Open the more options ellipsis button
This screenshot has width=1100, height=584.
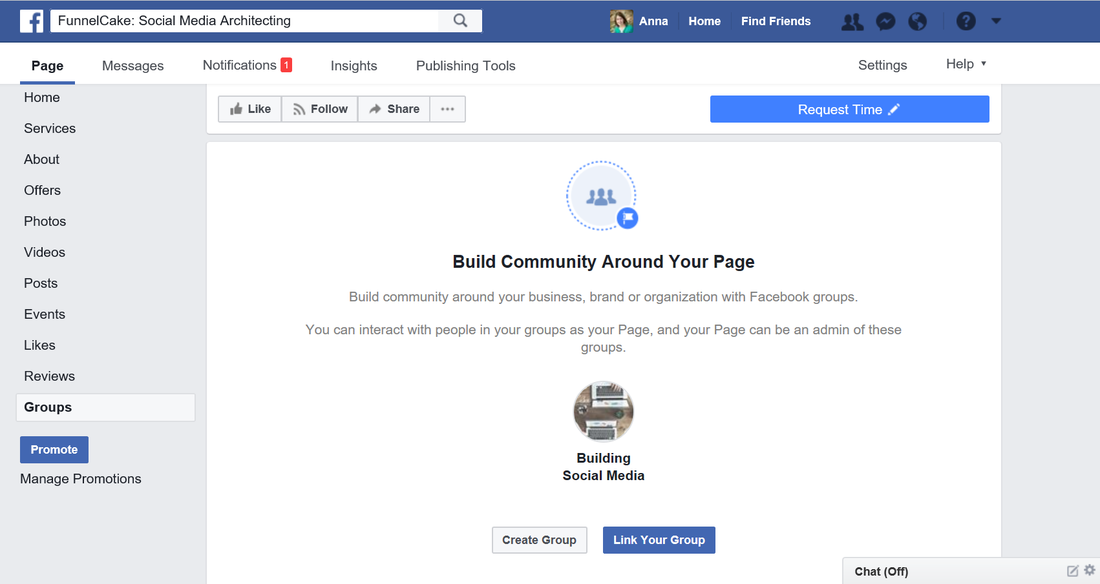point(448,109)
